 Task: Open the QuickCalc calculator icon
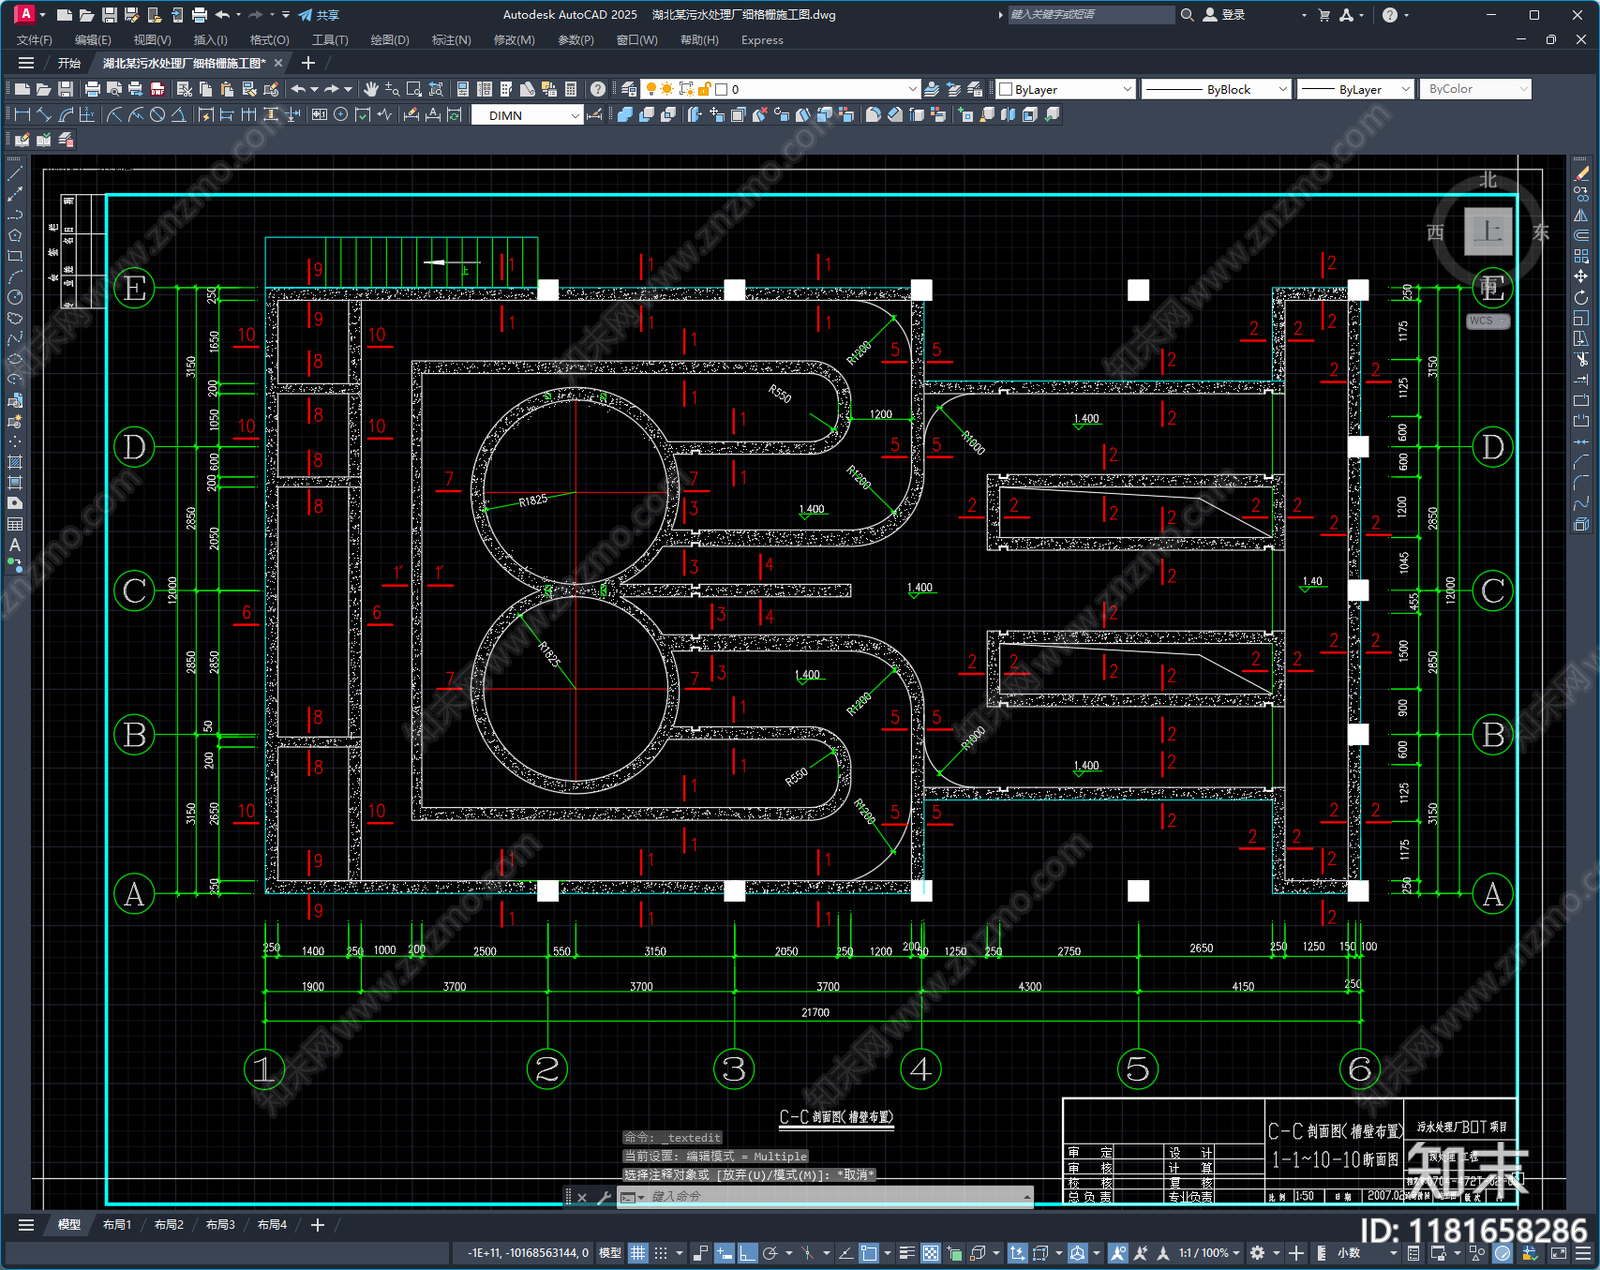(x=571, y=89)
